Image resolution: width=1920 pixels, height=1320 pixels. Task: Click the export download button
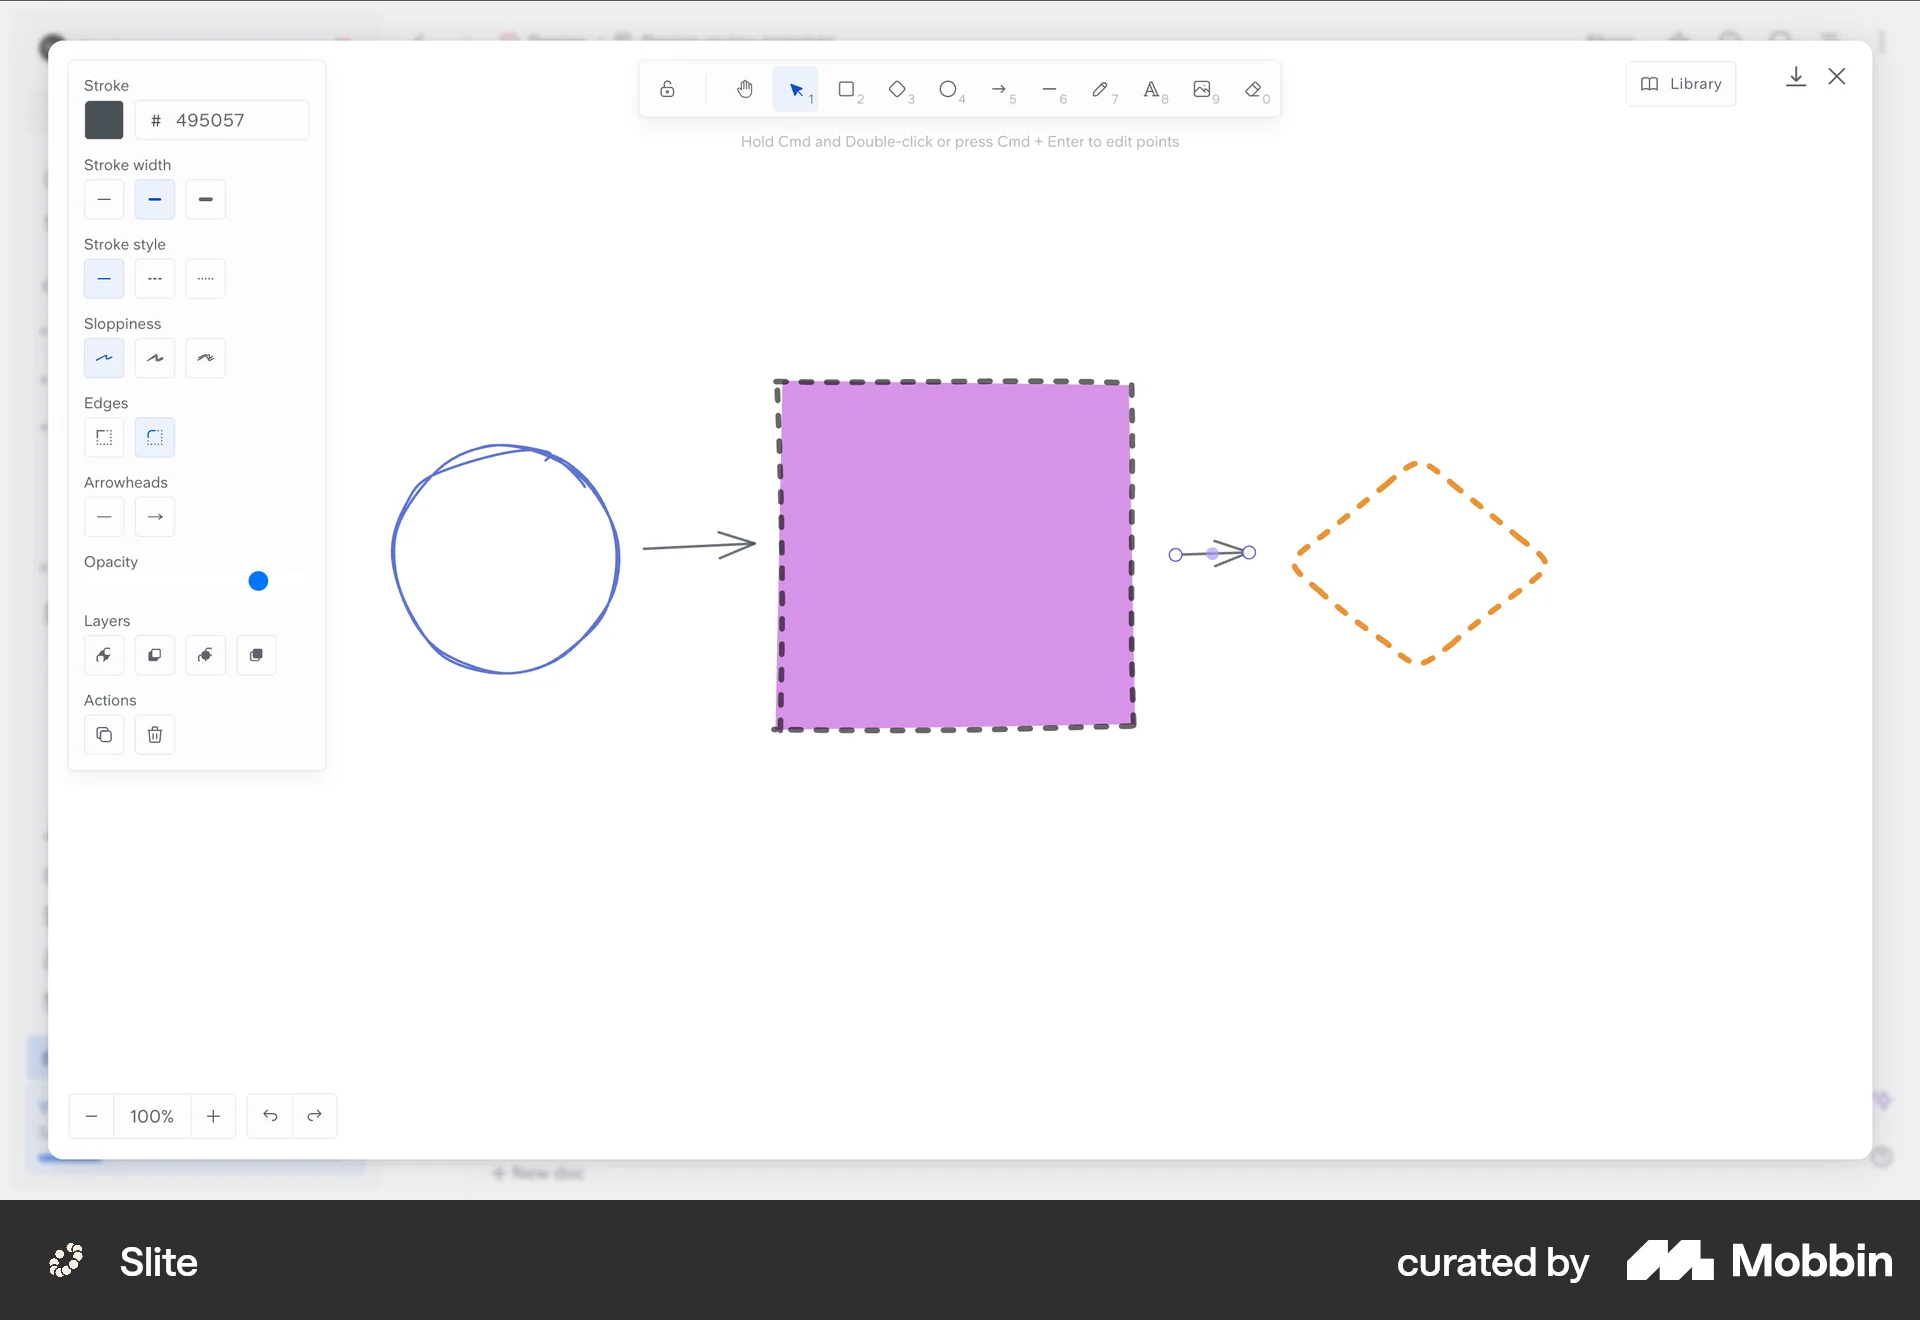[x=1796, y=76]
